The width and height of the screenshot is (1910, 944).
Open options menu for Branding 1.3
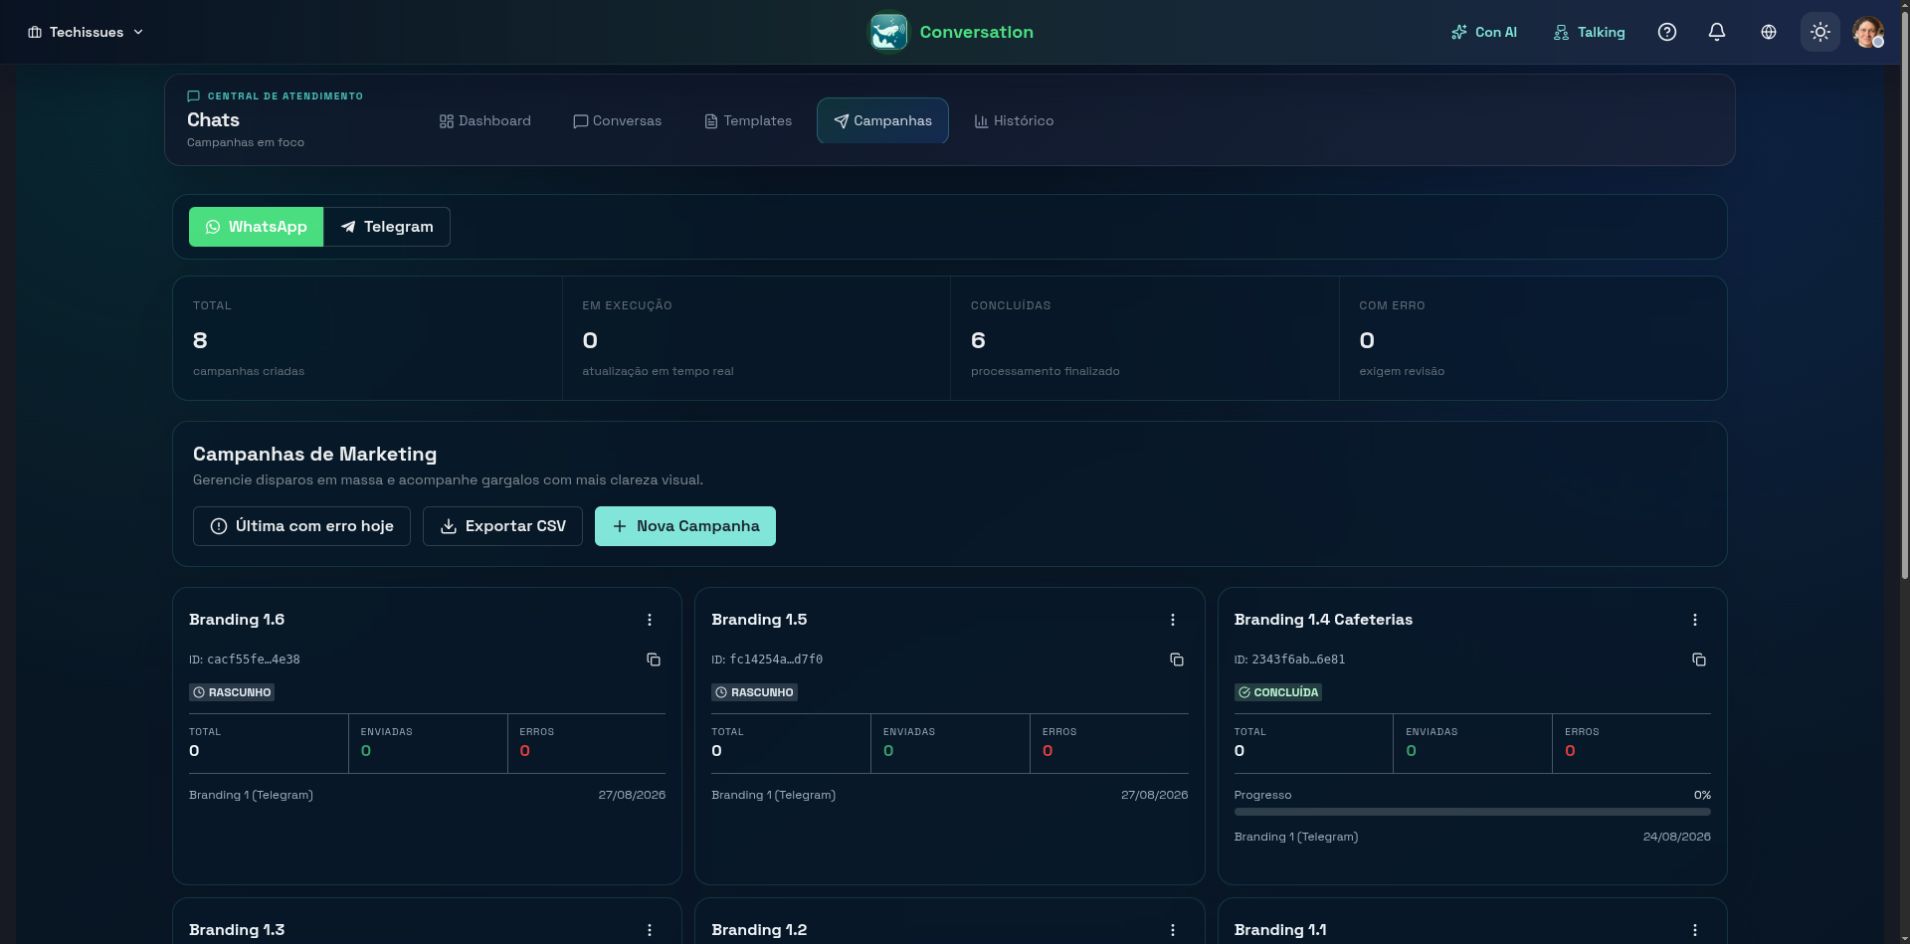[x=649, y=930]
